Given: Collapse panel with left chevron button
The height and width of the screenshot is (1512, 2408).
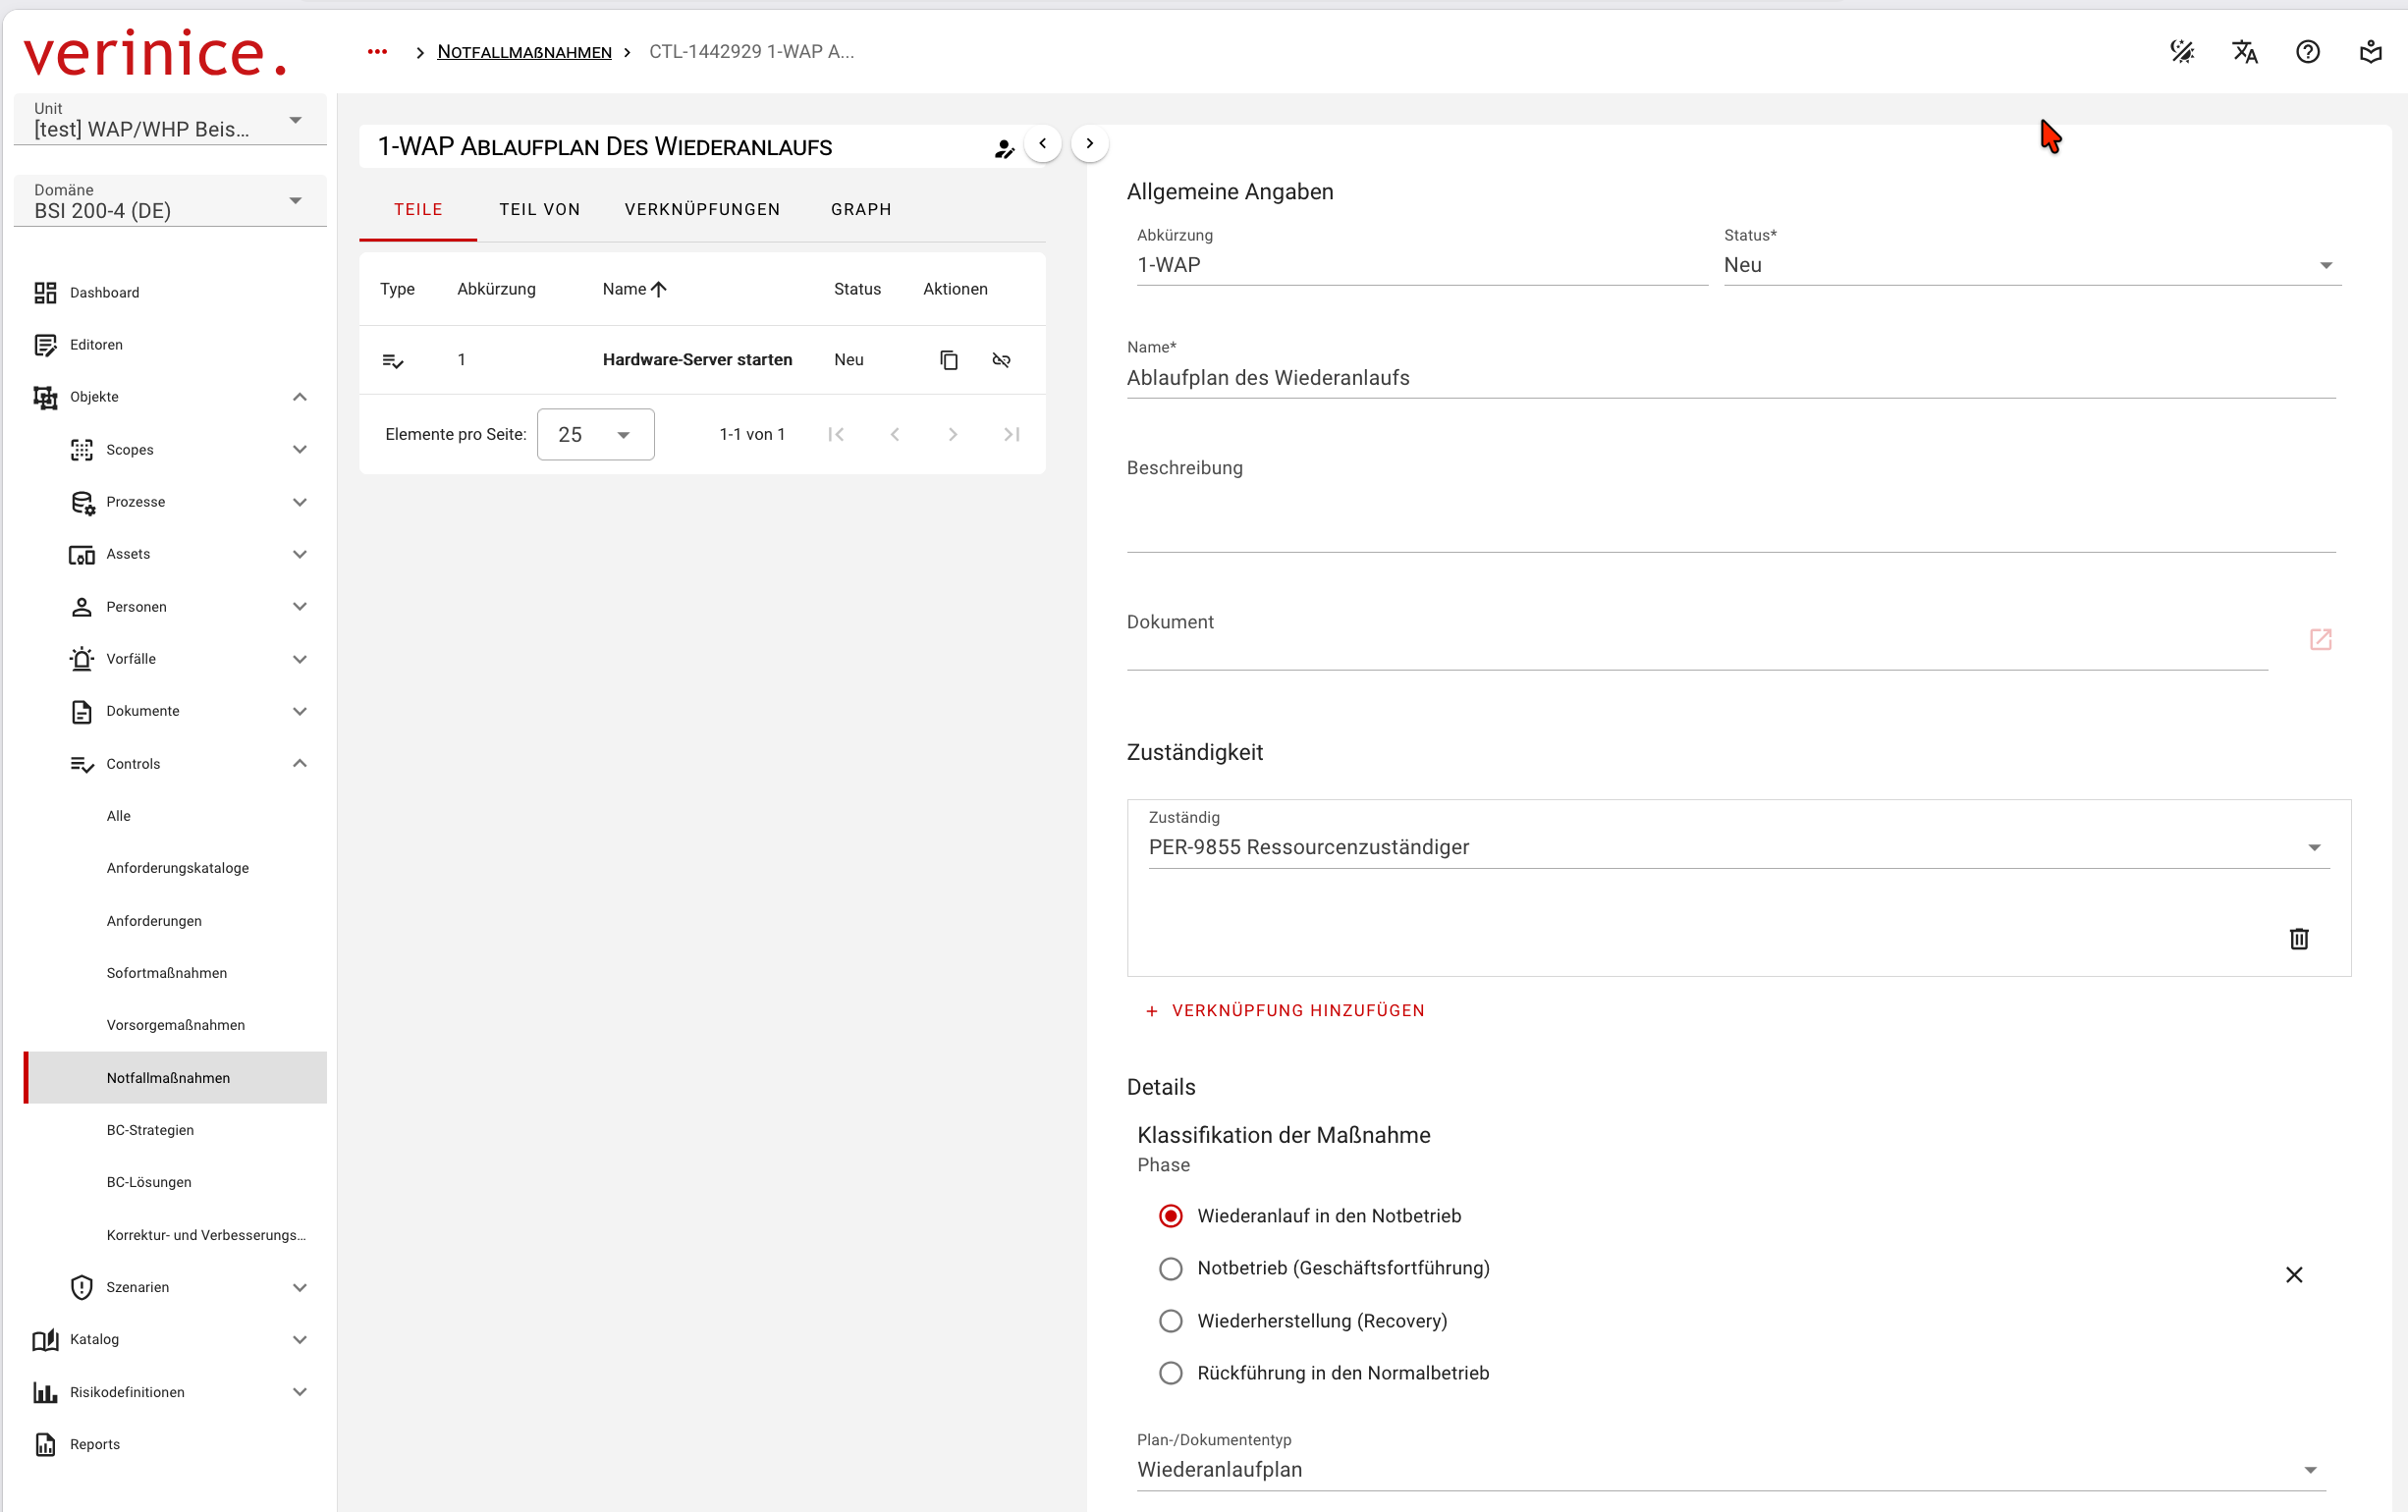Looking at the screenshot, I should (1042, 143).
